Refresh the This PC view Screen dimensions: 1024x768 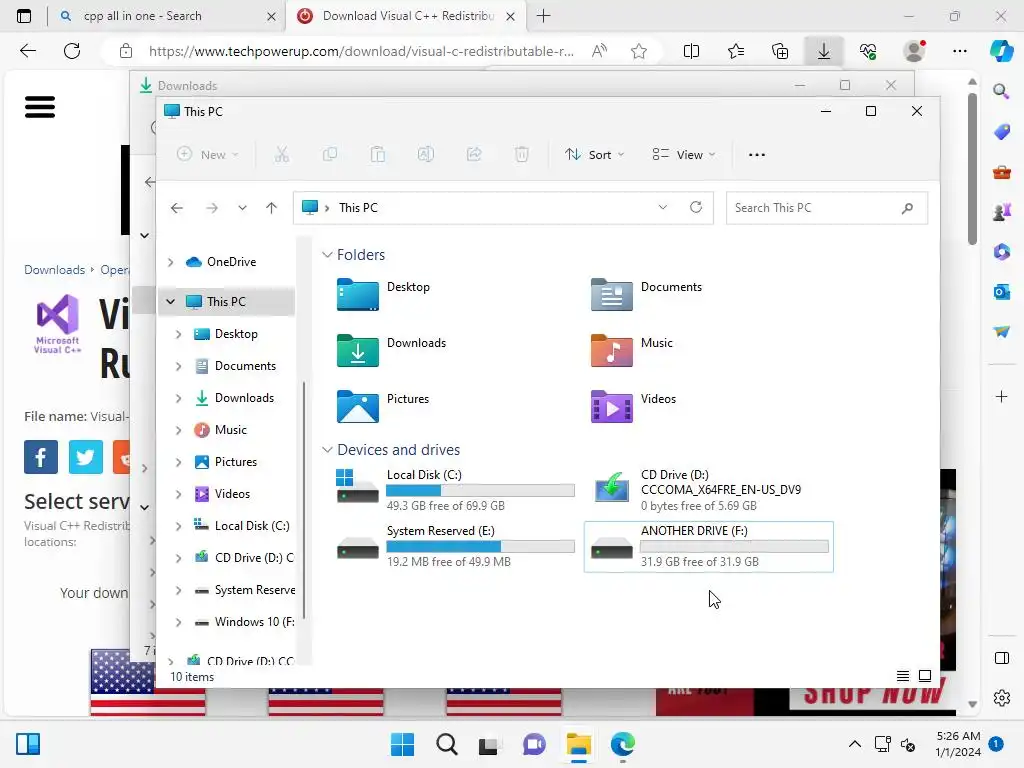[696, 208]
